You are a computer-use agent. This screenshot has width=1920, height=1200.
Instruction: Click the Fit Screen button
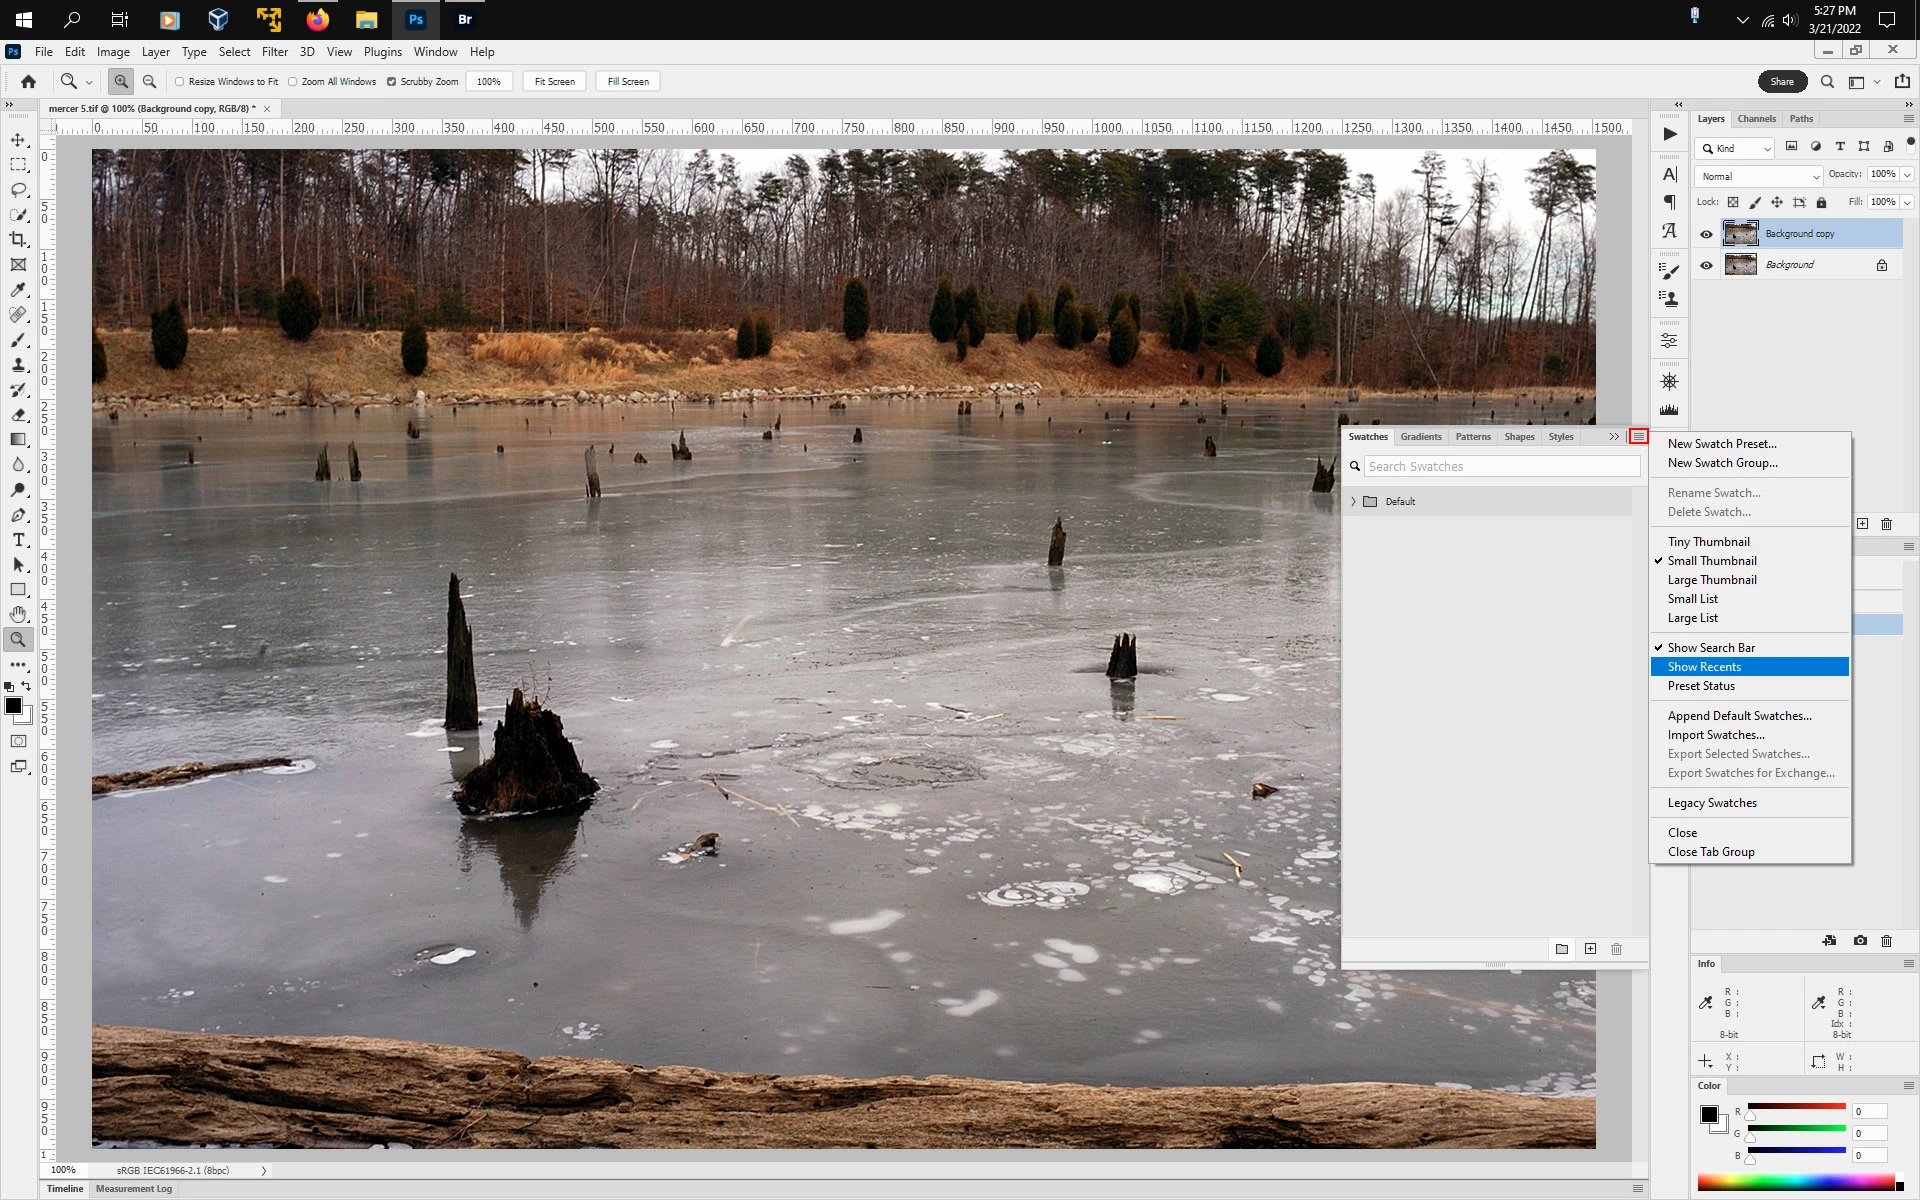pos(554,82)
